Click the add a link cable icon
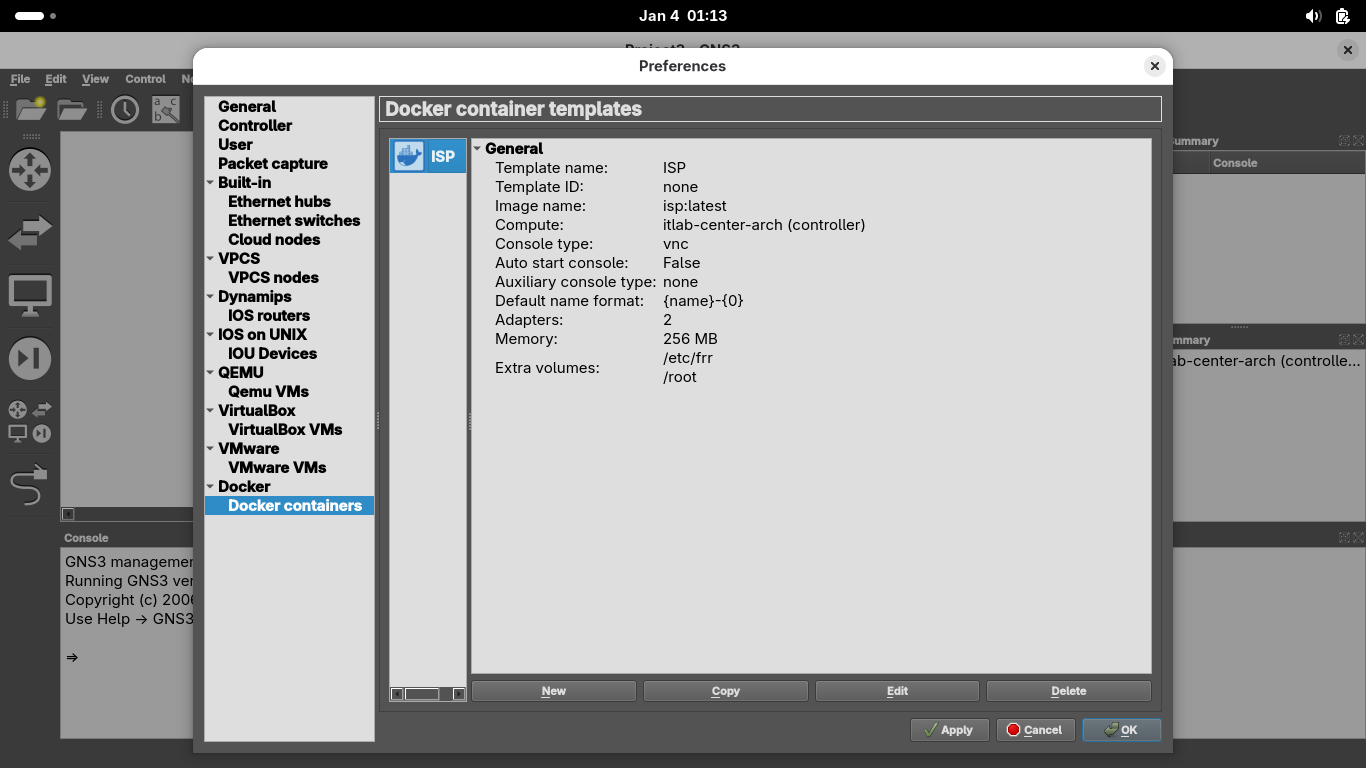The width and height of the screenshot is (1366, 768). pyautogui.click(x=29, y=486)
